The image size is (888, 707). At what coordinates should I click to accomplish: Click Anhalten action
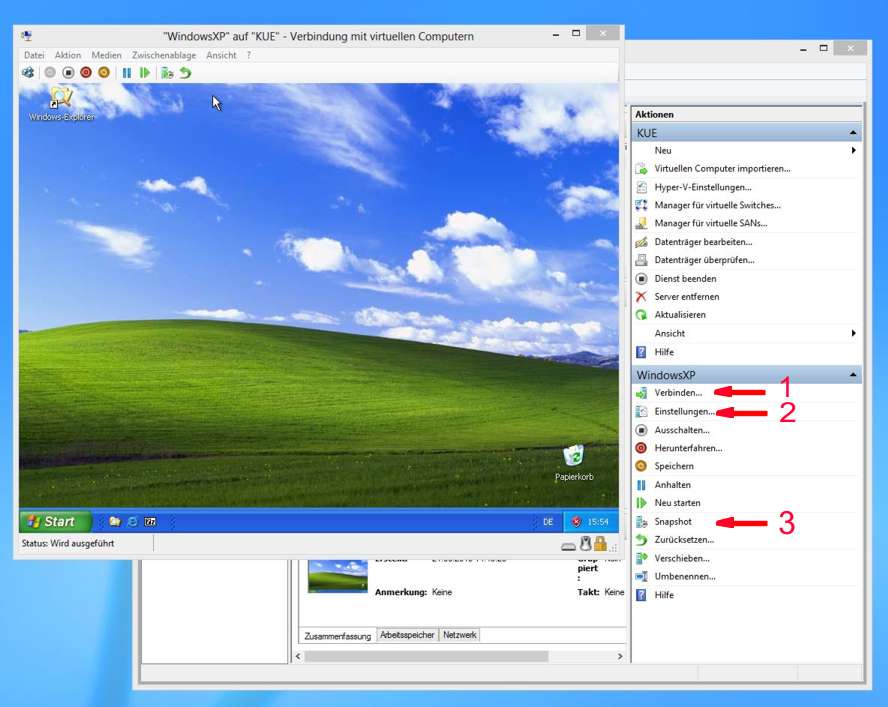672,485
